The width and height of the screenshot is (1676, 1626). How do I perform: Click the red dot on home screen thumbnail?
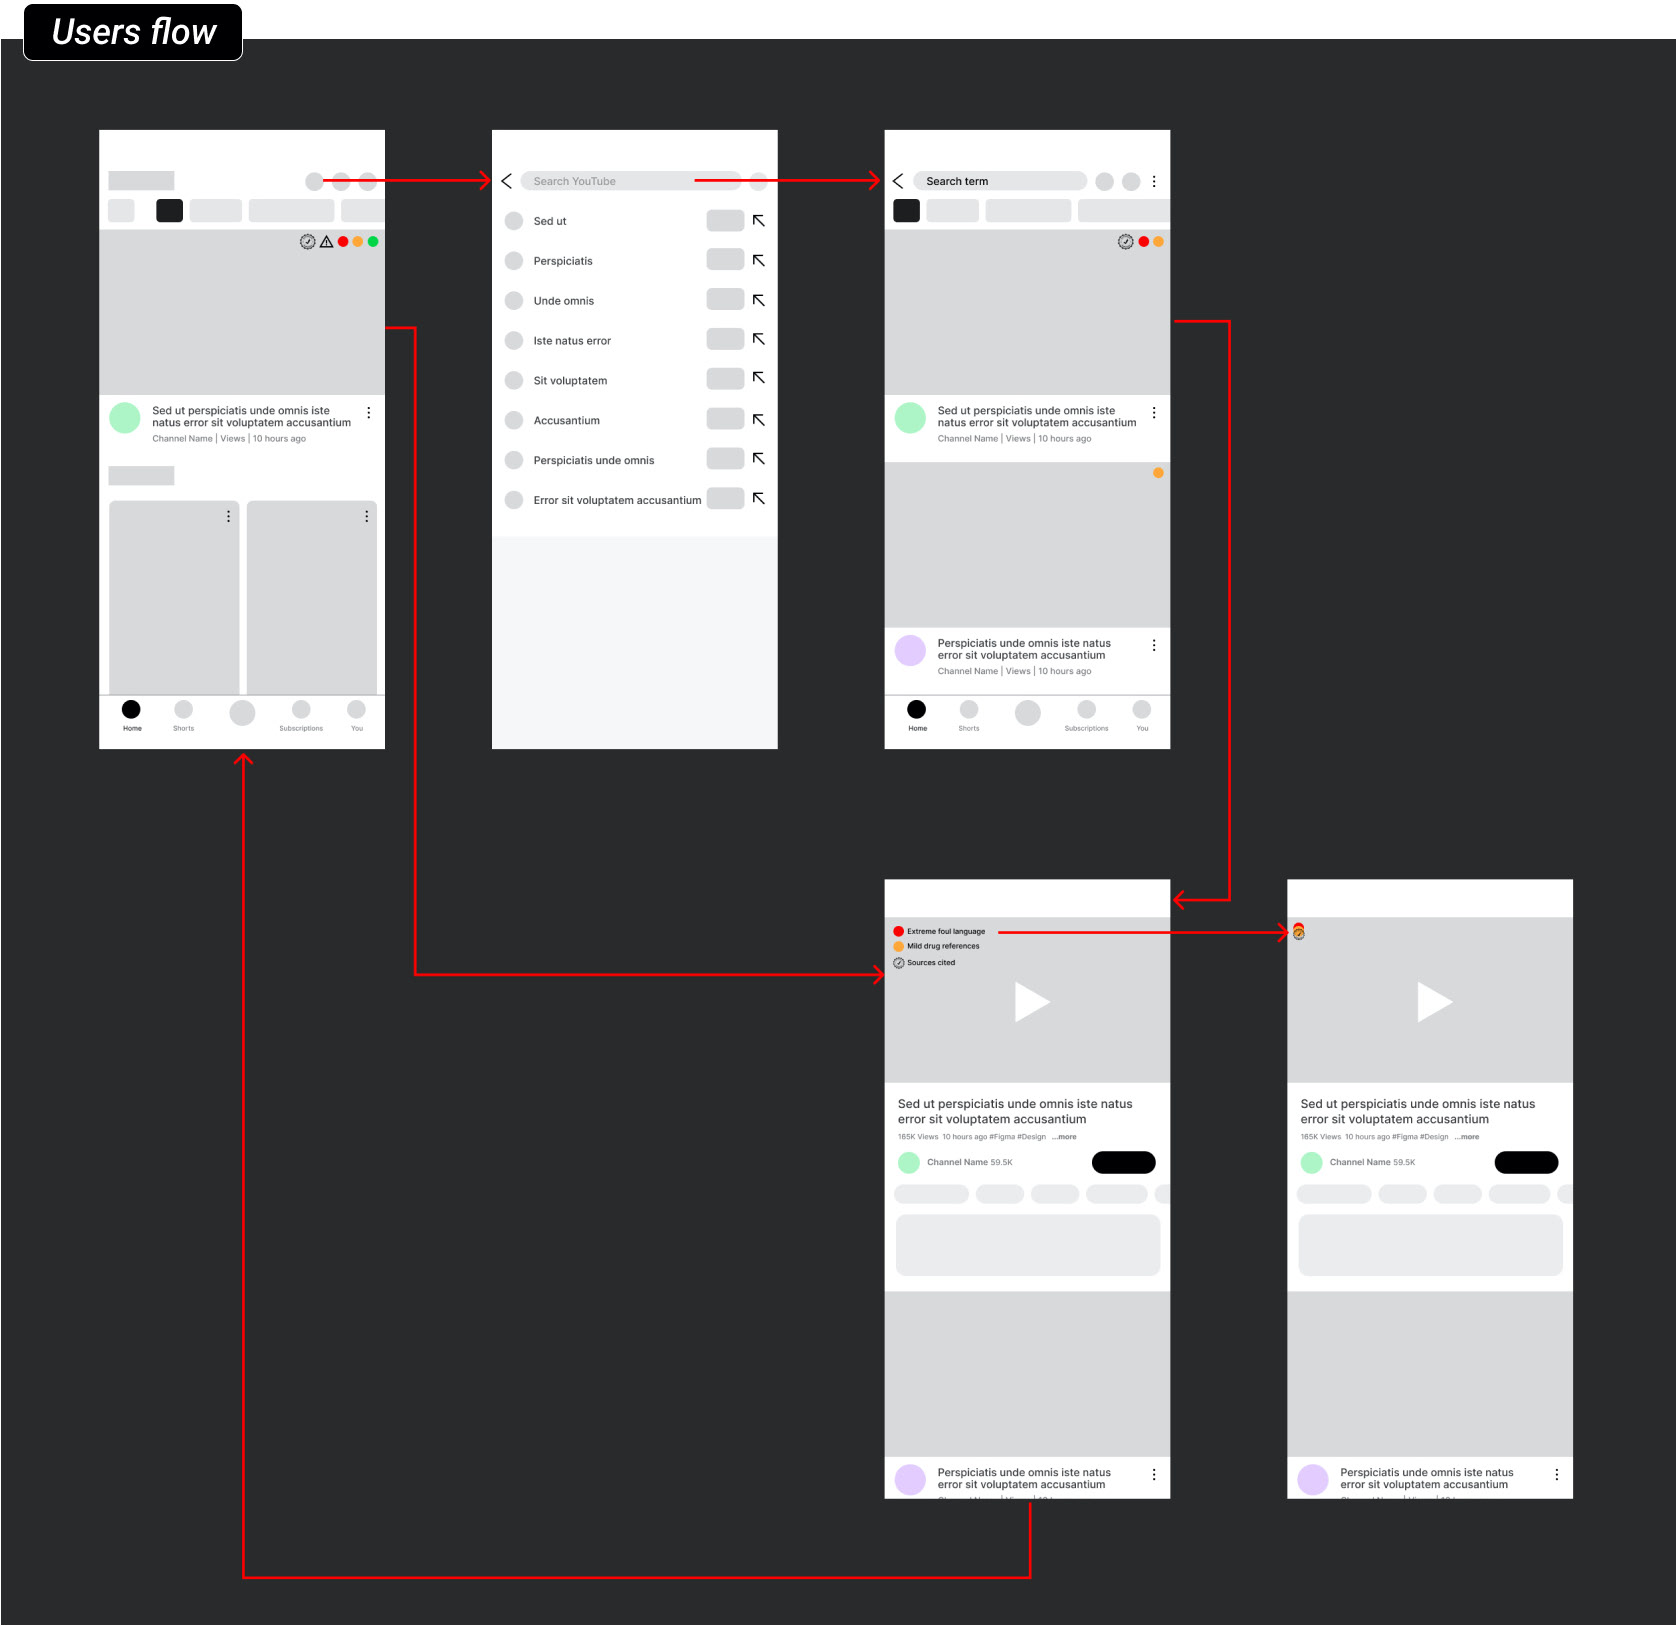[343, 242]
